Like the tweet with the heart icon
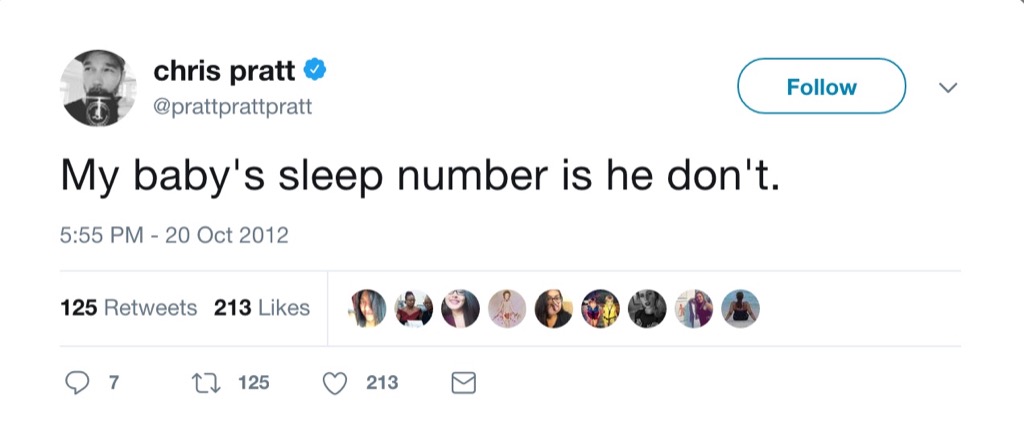Image resolution: width=1024 pixels, height=442 pixels. (337, 382)
